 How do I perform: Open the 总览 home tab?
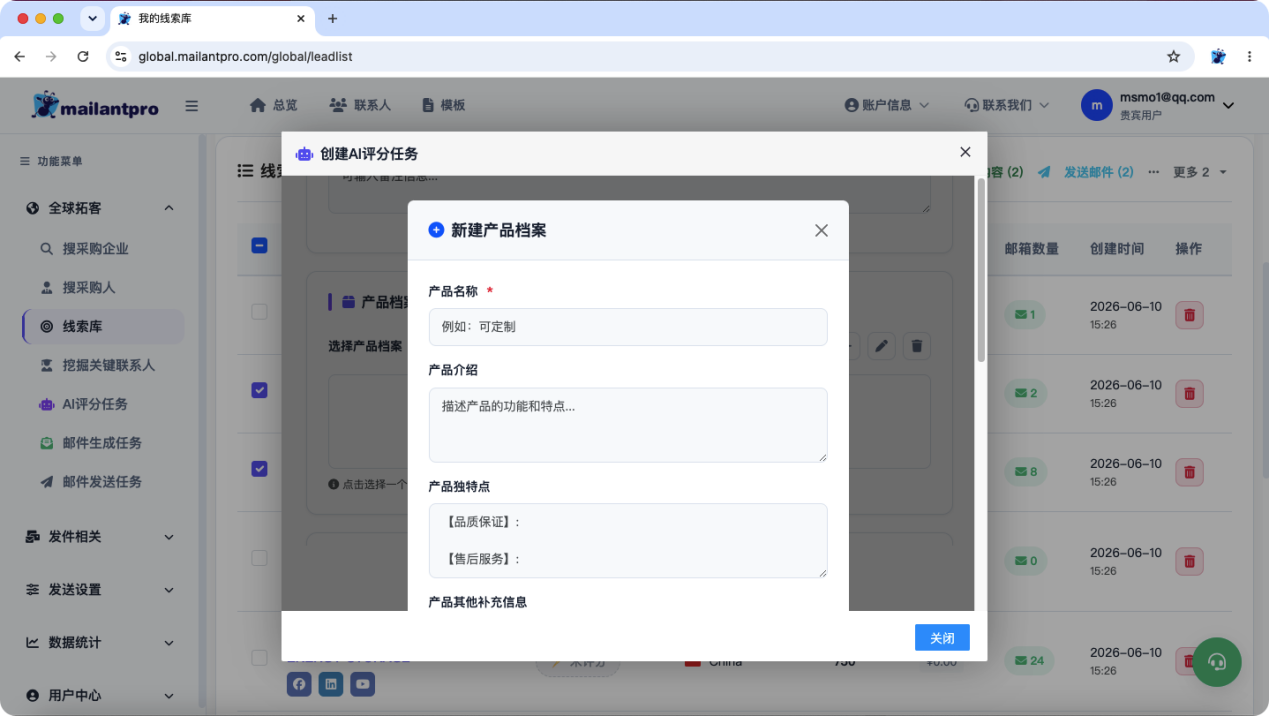coord(273,105)
